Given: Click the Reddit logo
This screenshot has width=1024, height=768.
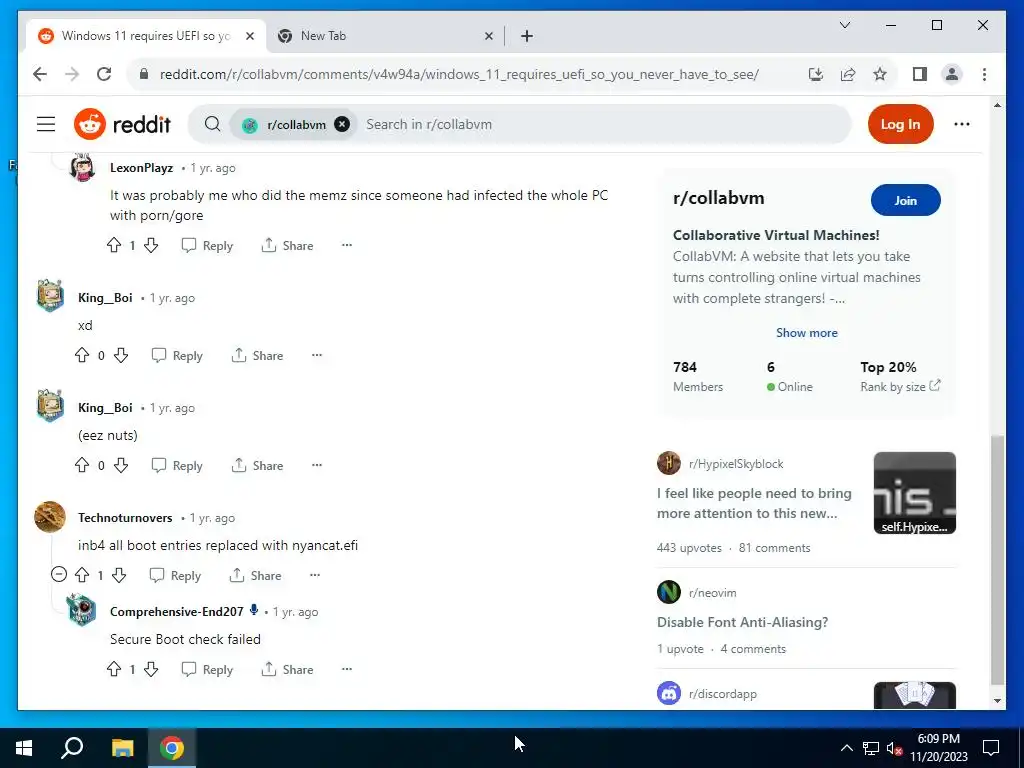Looking at the screenshot, I should click(x=122, y=124).
